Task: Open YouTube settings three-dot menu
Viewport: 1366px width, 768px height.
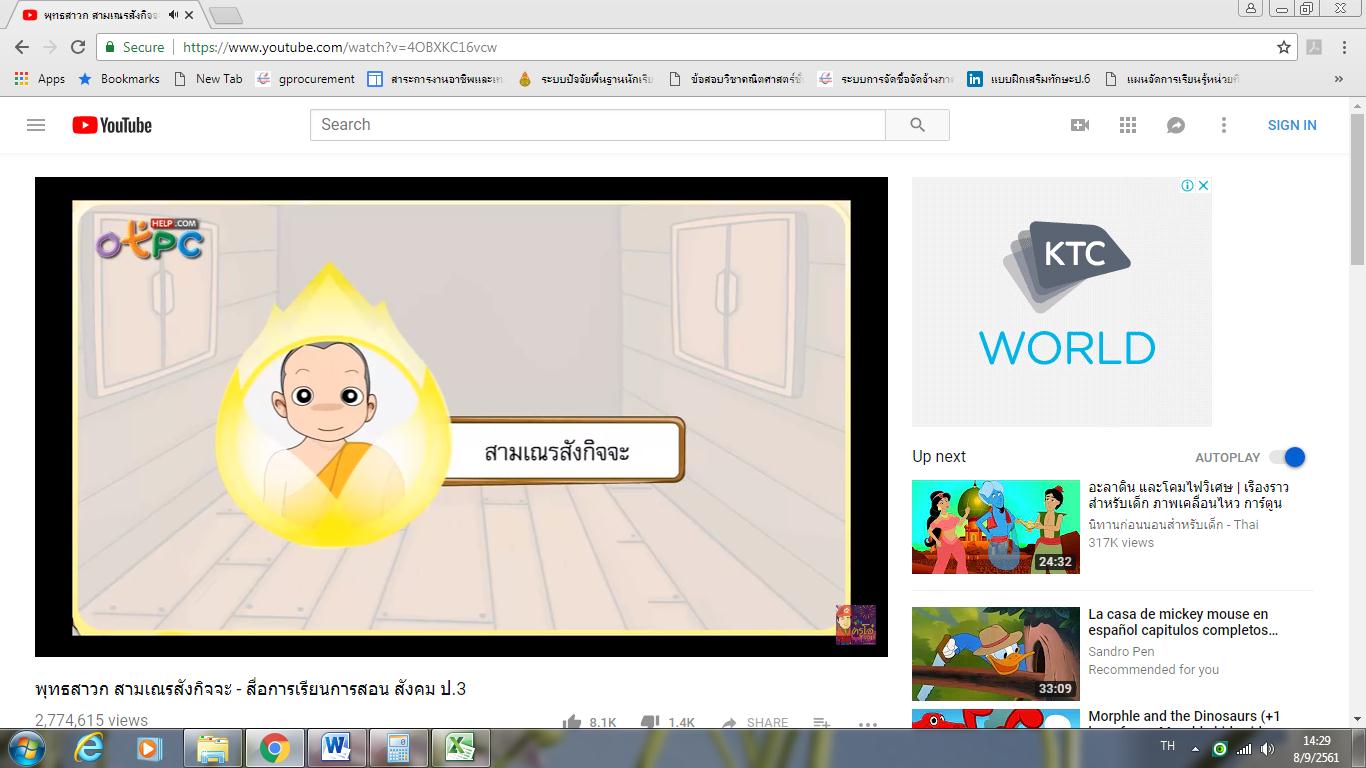Action: [1223, 125]
